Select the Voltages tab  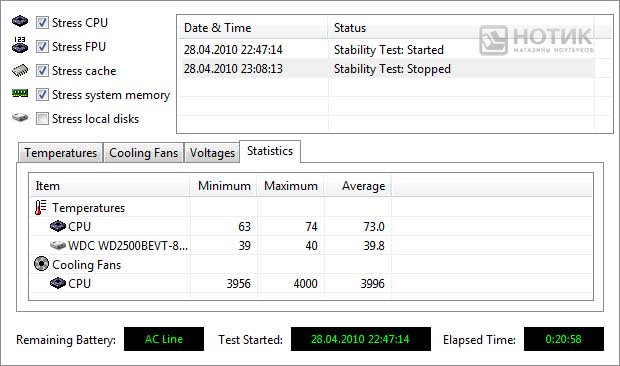[x=212, y=153]
